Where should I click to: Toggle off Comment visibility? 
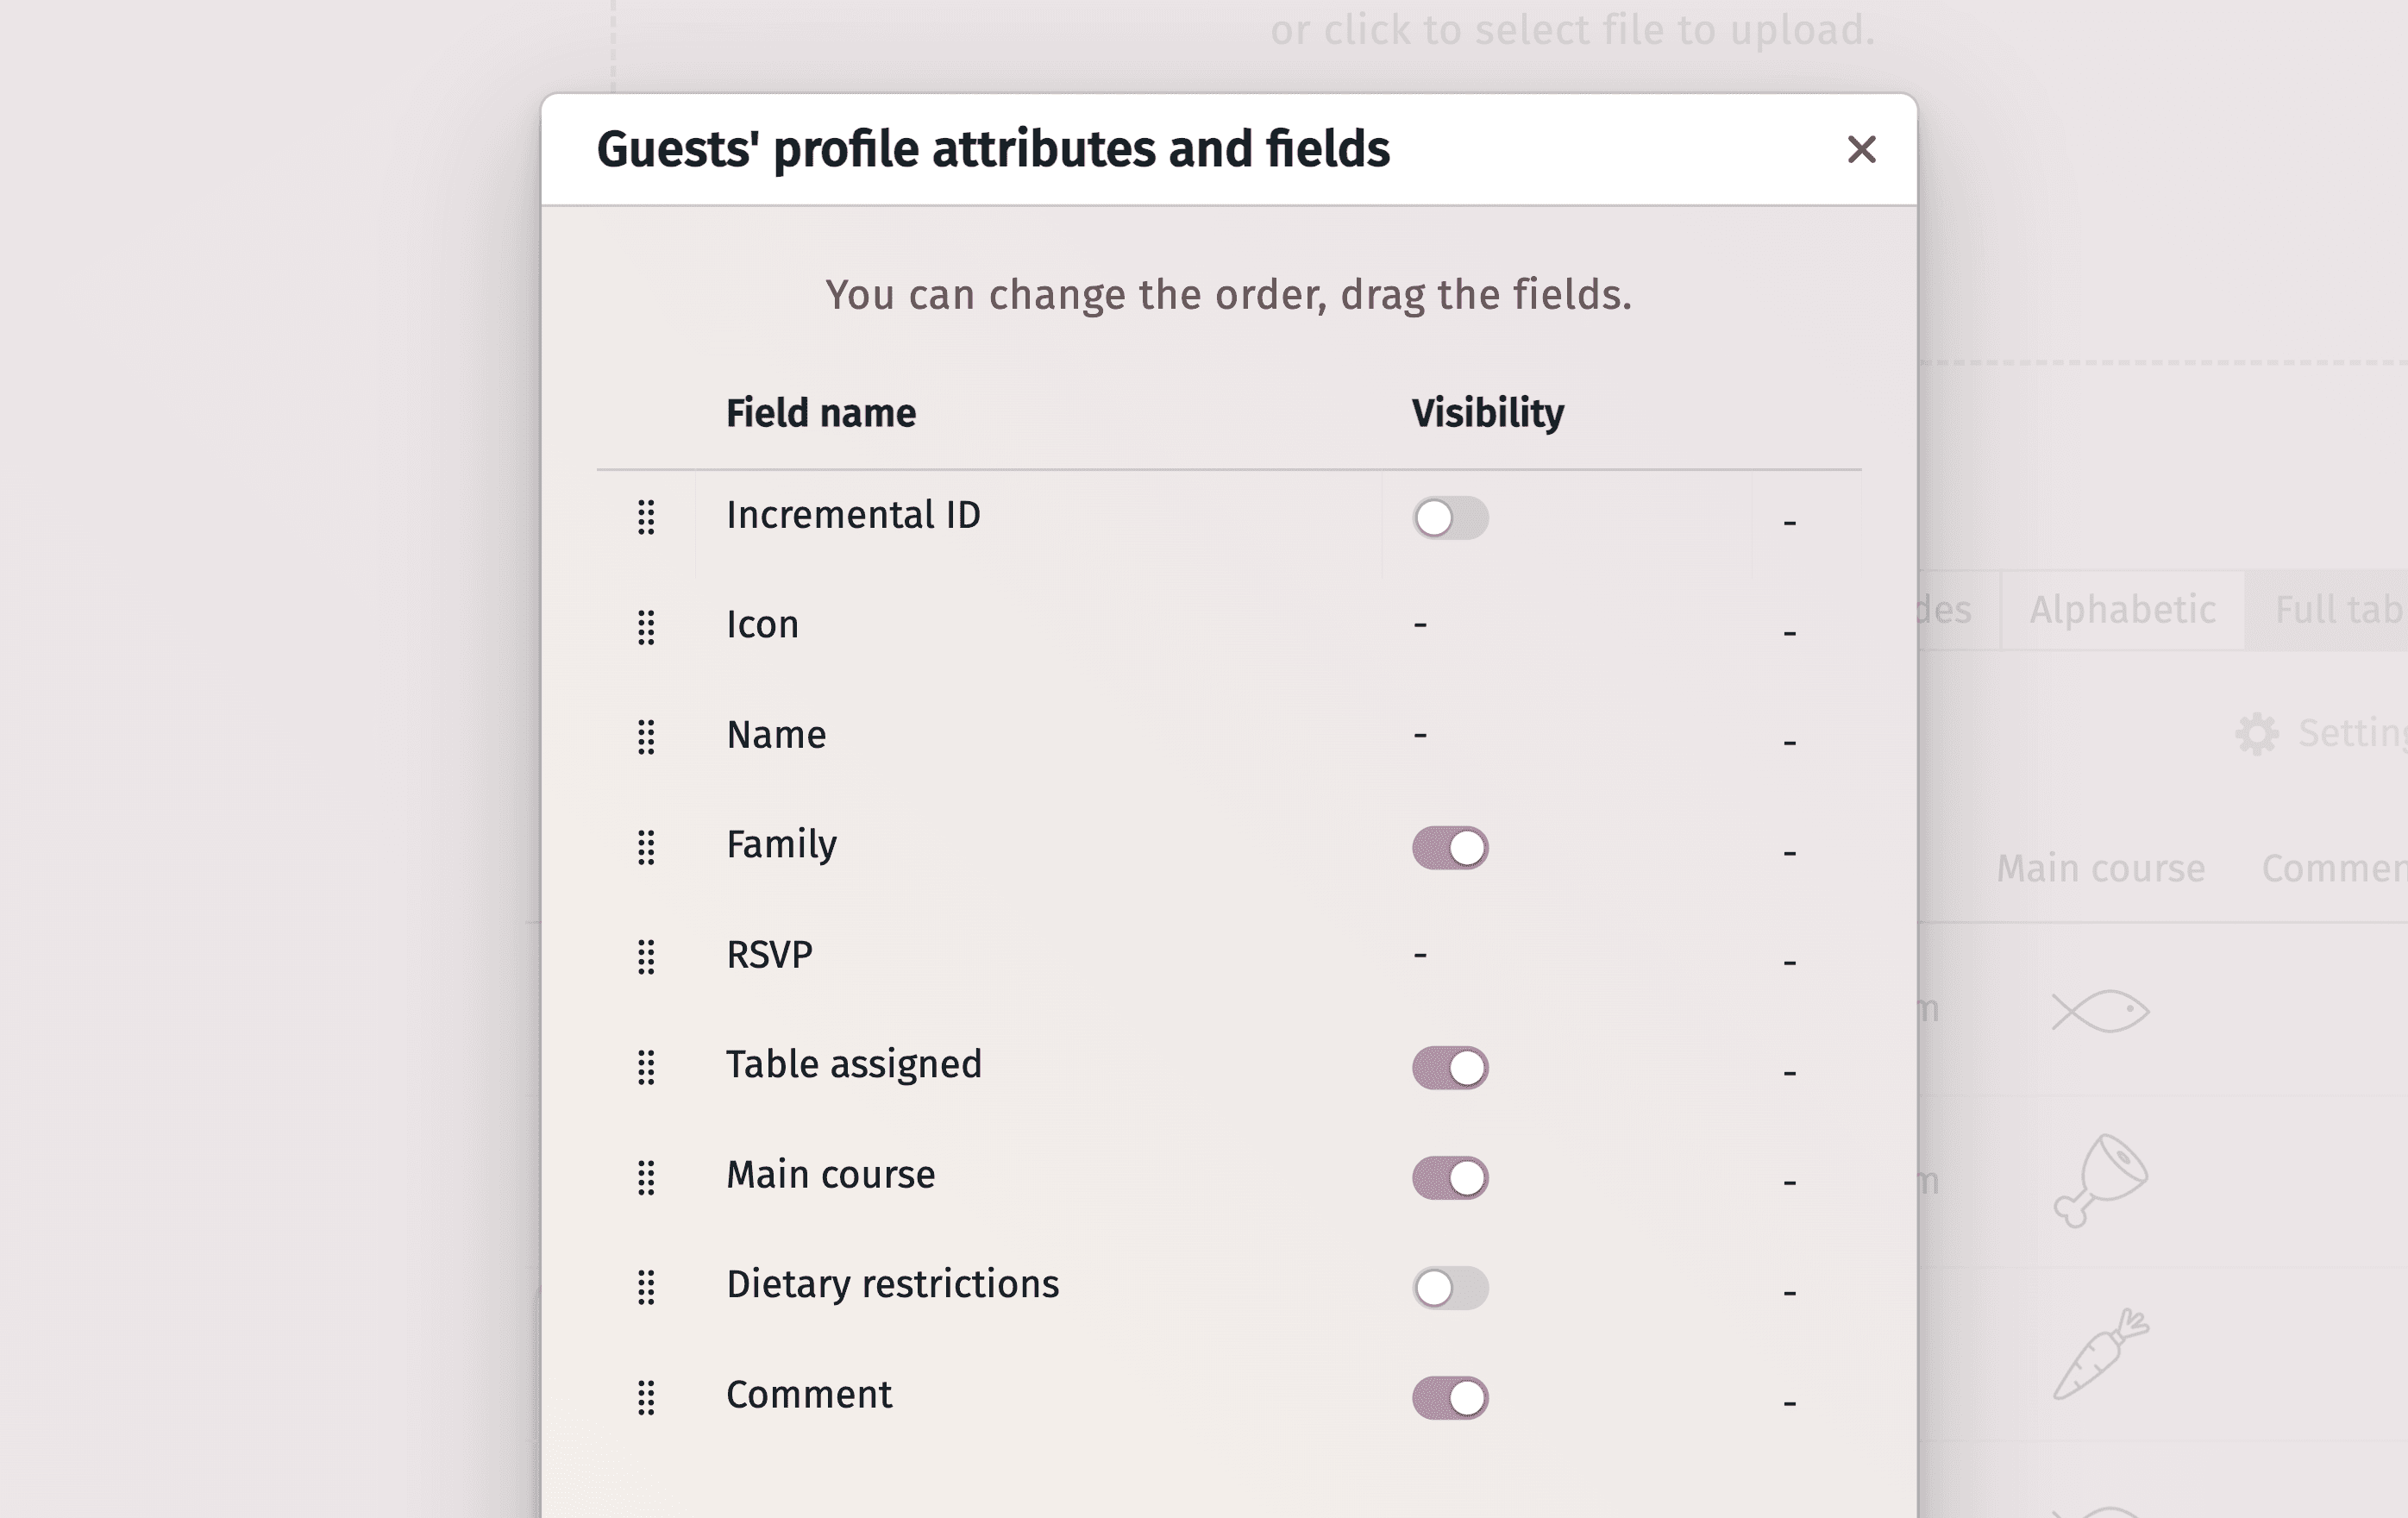coord(1450,1398)
